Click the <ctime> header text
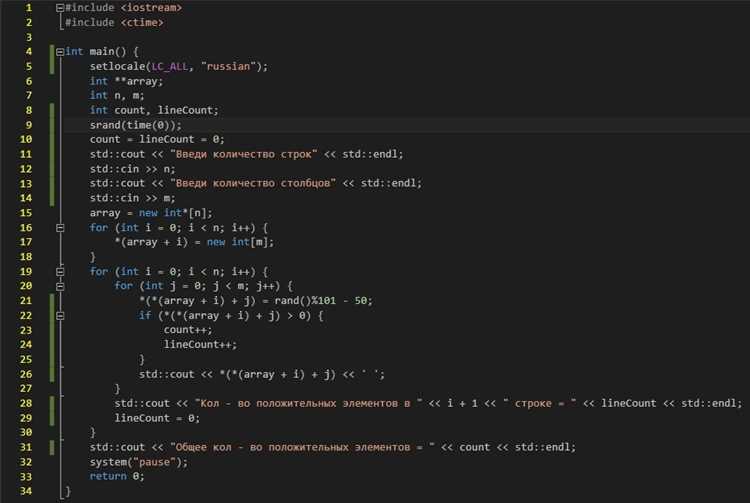750x503 pixels. click(x=142, y=22)
